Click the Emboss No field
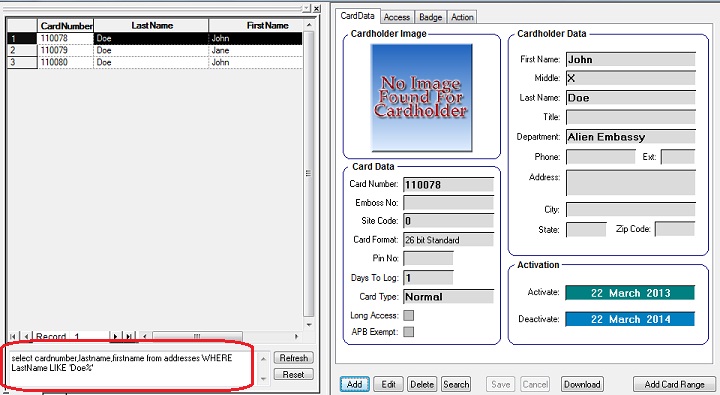The image size is (720, 395). (449, 203)
